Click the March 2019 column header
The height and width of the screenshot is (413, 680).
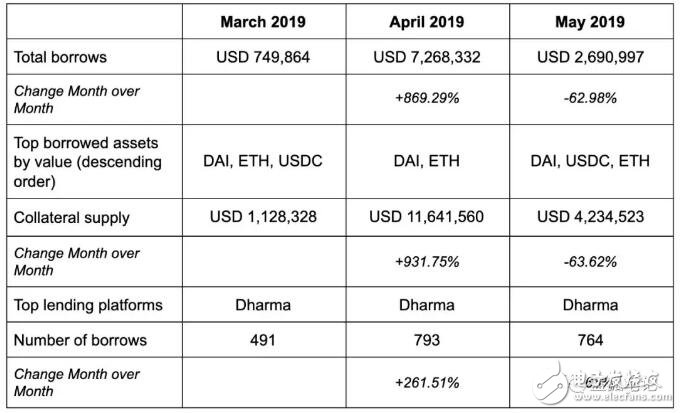pyautogui.click(x=264, y=22)
